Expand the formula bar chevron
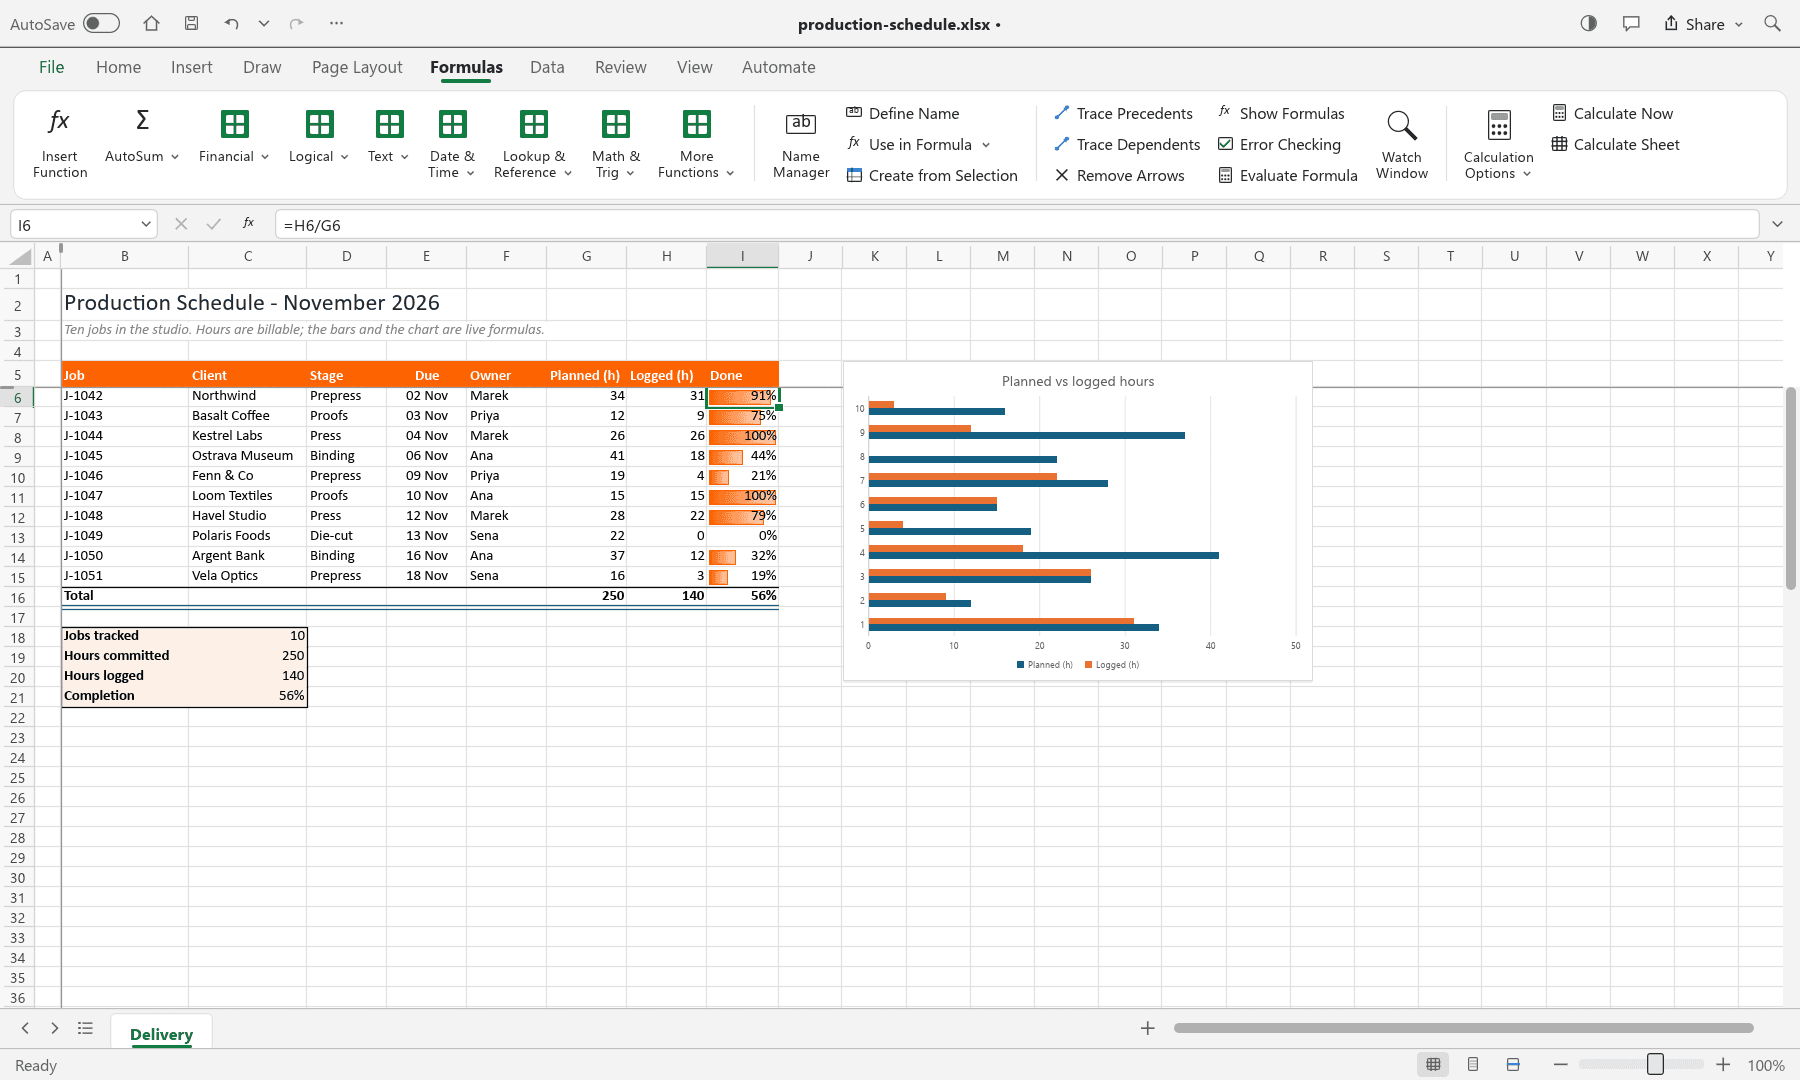The height and width of the screenshot is (1080, 1800). (1777, 224)
